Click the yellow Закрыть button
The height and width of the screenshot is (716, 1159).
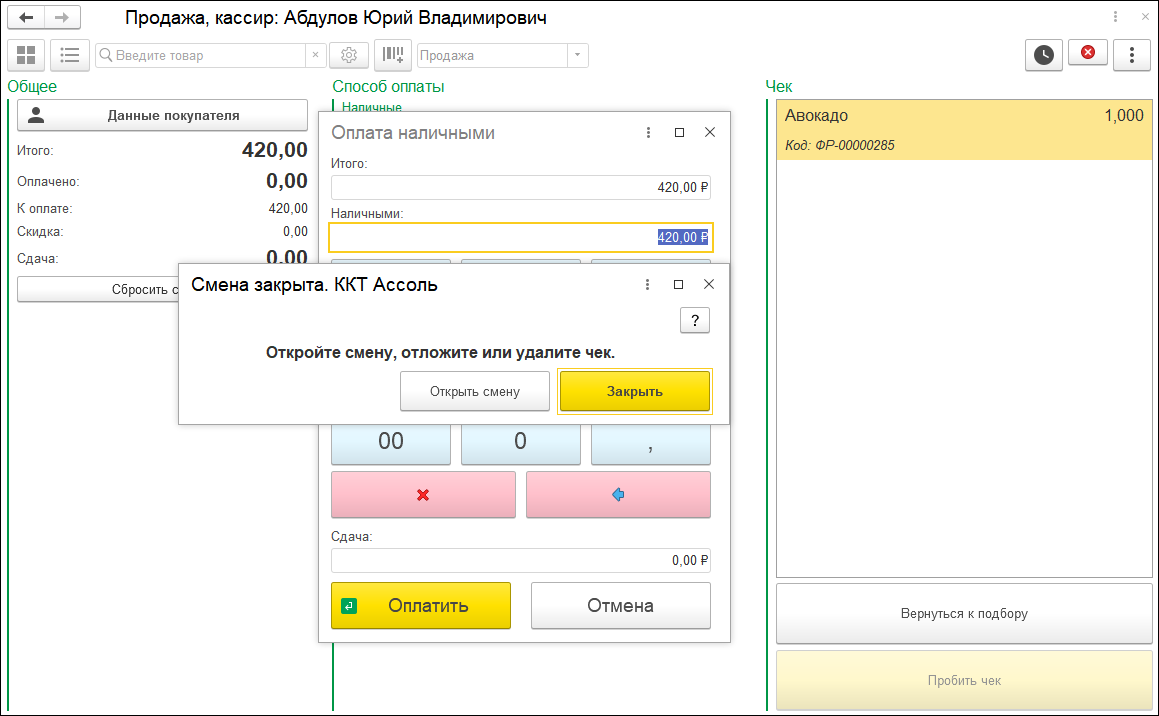(x=634, y=391)
